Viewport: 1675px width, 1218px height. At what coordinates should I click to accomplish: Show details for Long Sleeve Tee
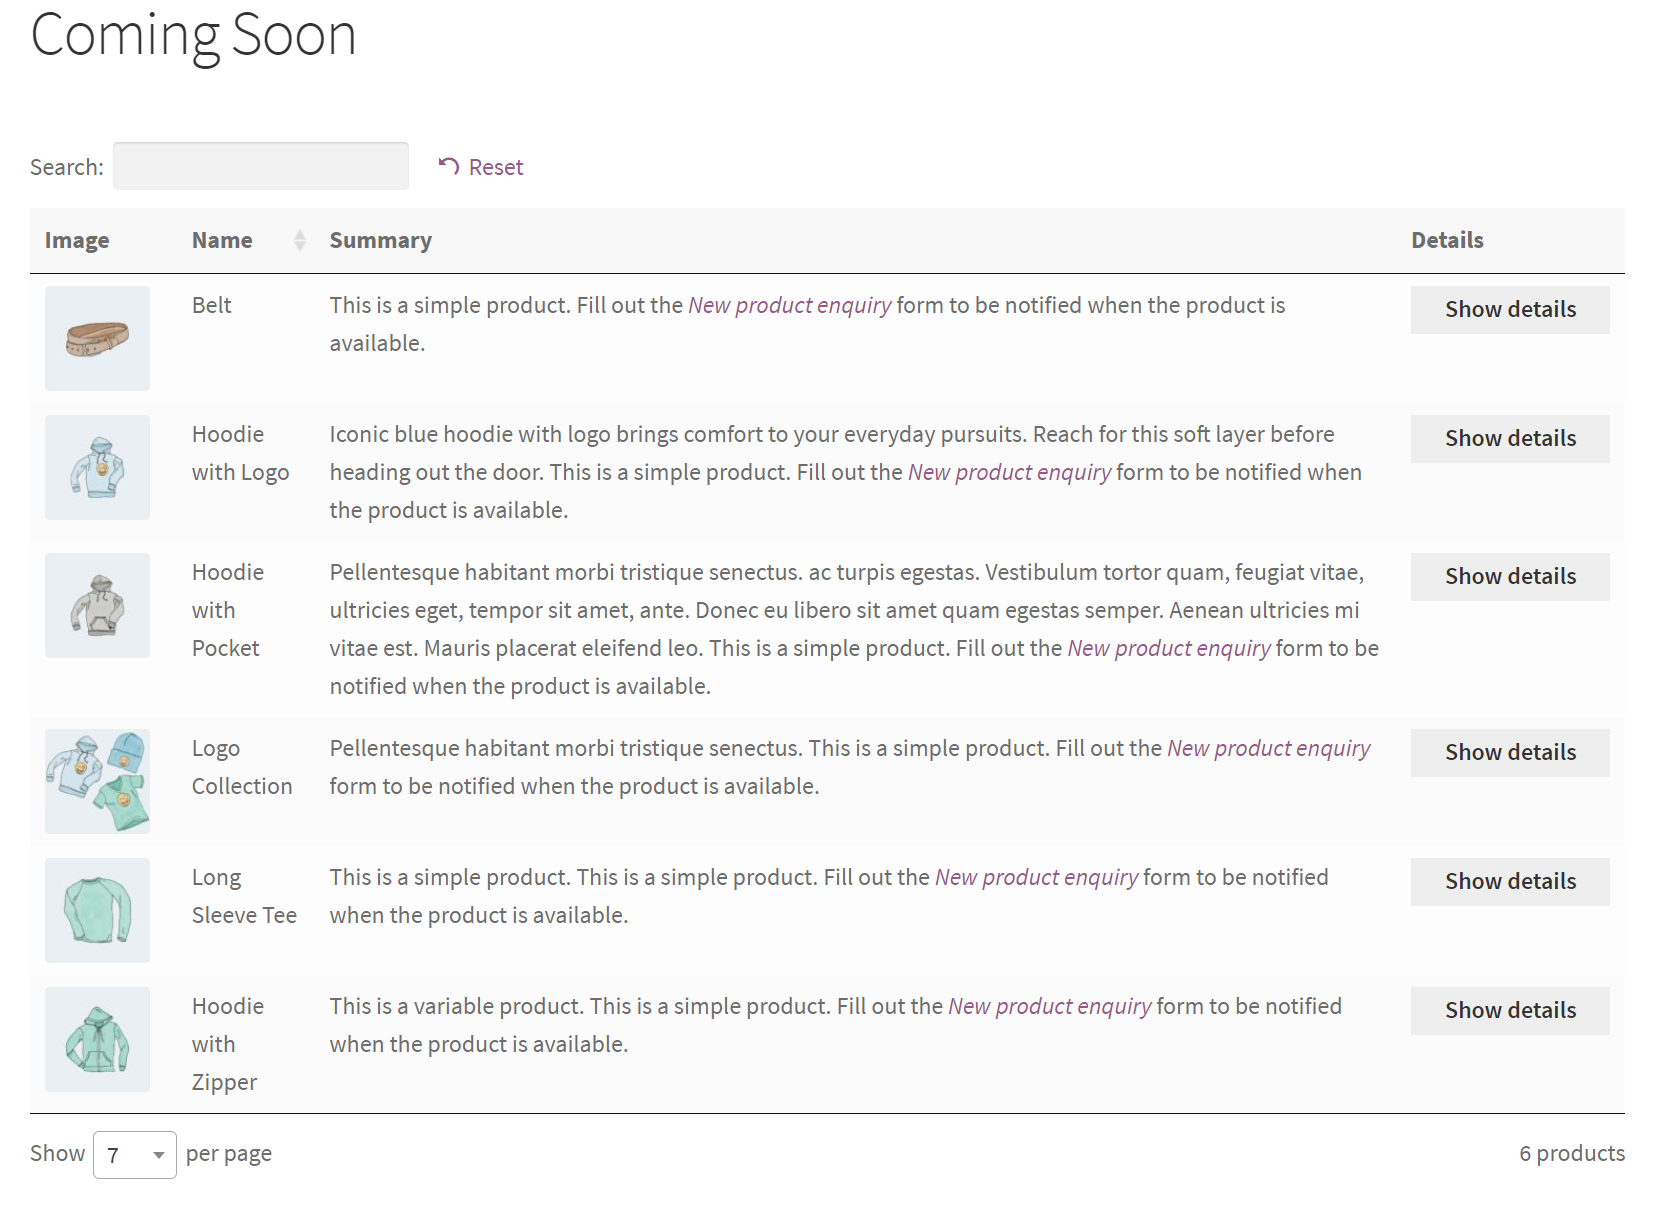1509,881
